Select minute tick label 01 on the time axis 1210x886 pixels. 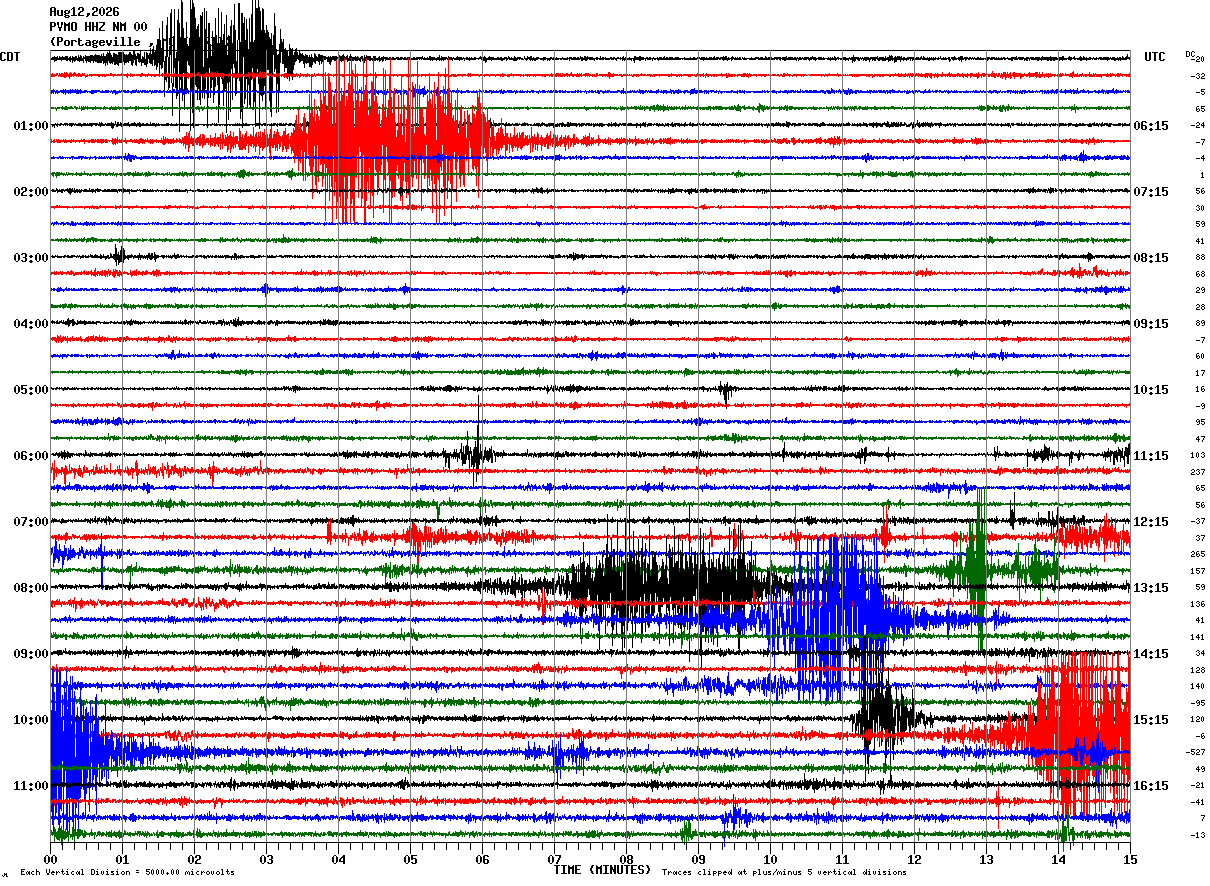(122, 859)
